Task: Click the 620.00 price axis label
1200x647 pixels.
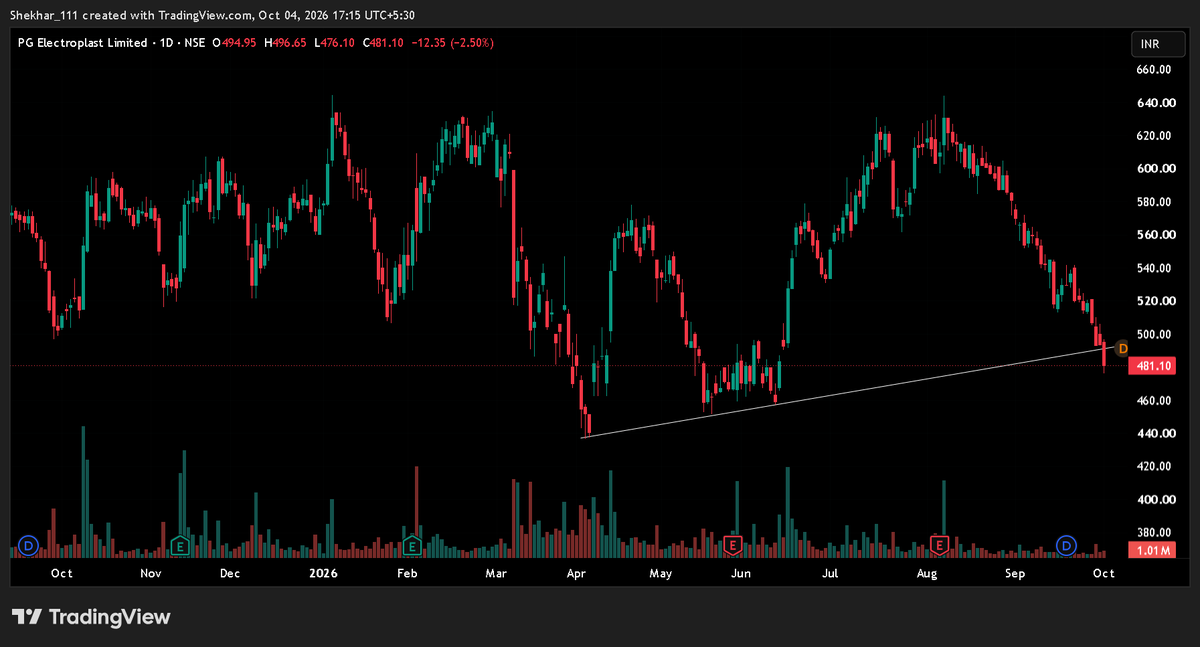Action: pos(1153,136)
